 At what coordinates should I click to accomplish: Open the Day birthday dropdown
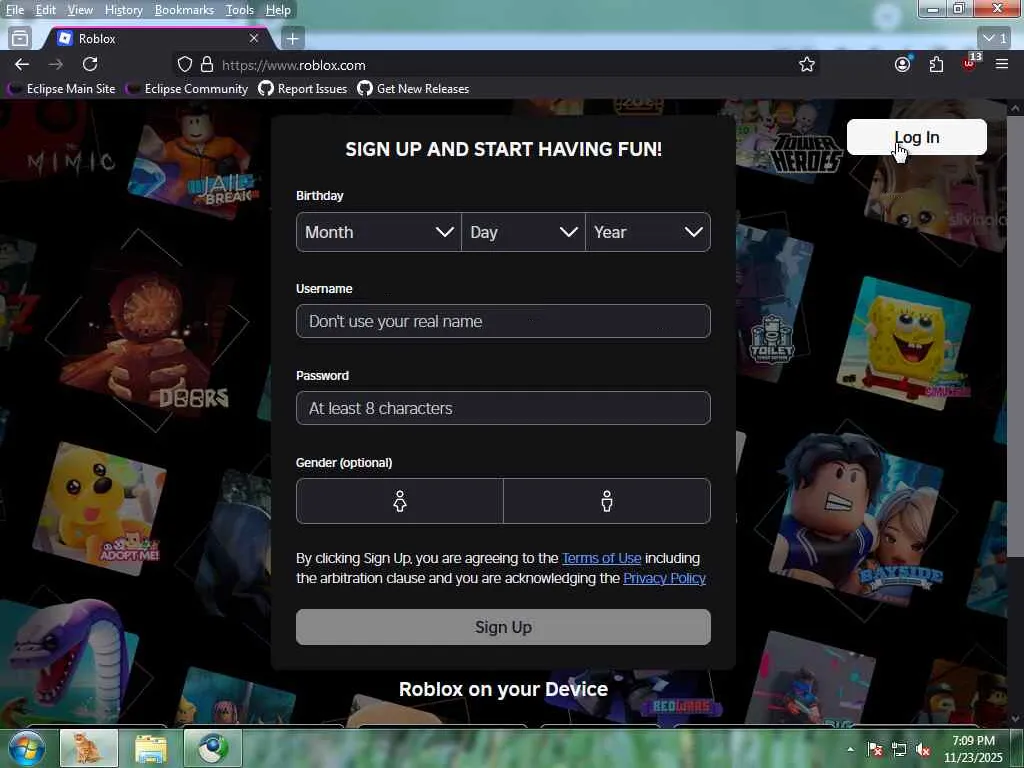(x=523, y=232)
